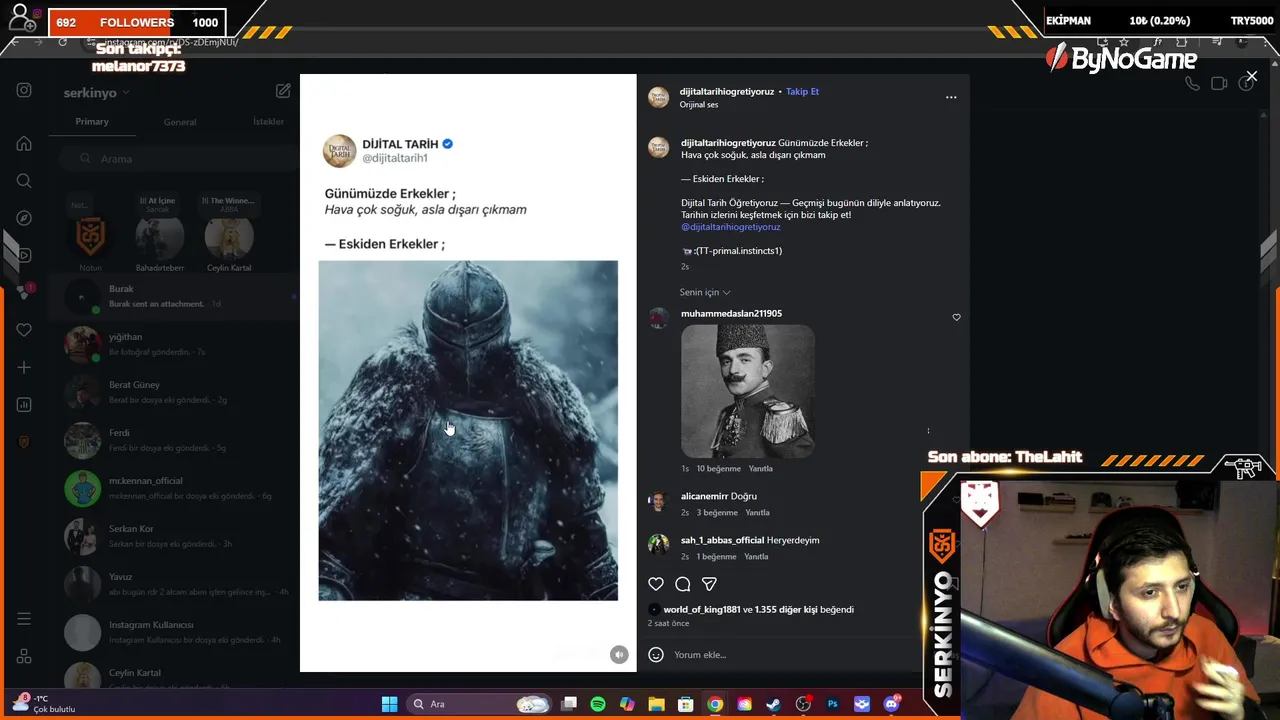The image size is (1280, 720).
Task: Switch to the General messages tab
Action: (x=180, y=122)
